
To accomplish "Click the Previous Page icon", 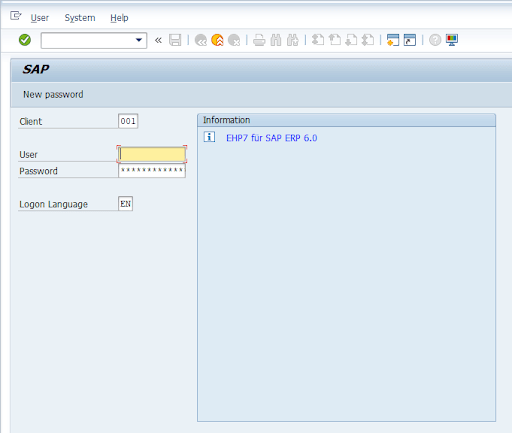I will click(x=334, y=40).
